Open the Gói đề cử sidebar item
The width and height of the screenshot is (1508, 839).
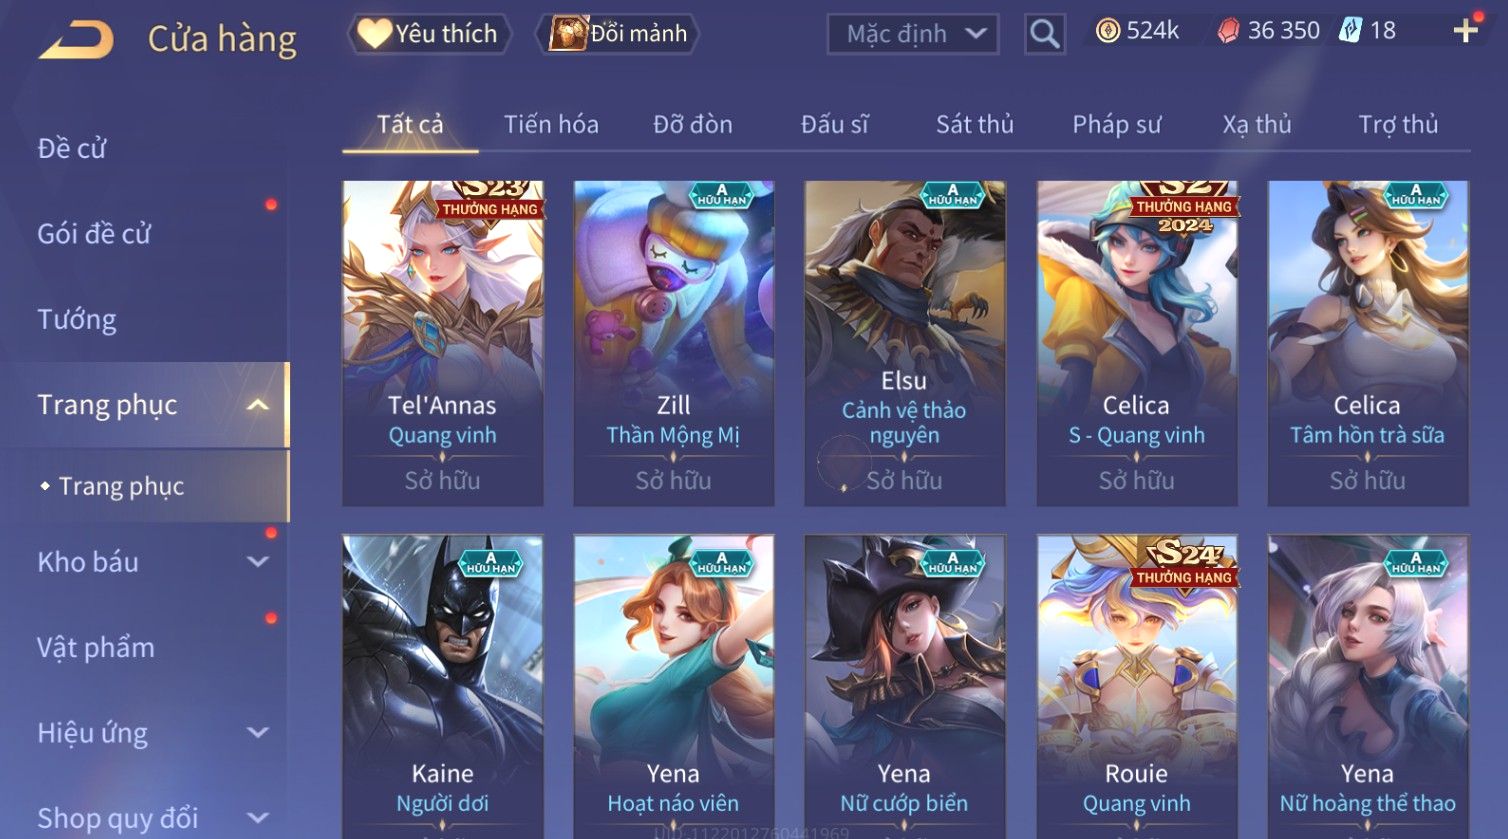[94, 234]
